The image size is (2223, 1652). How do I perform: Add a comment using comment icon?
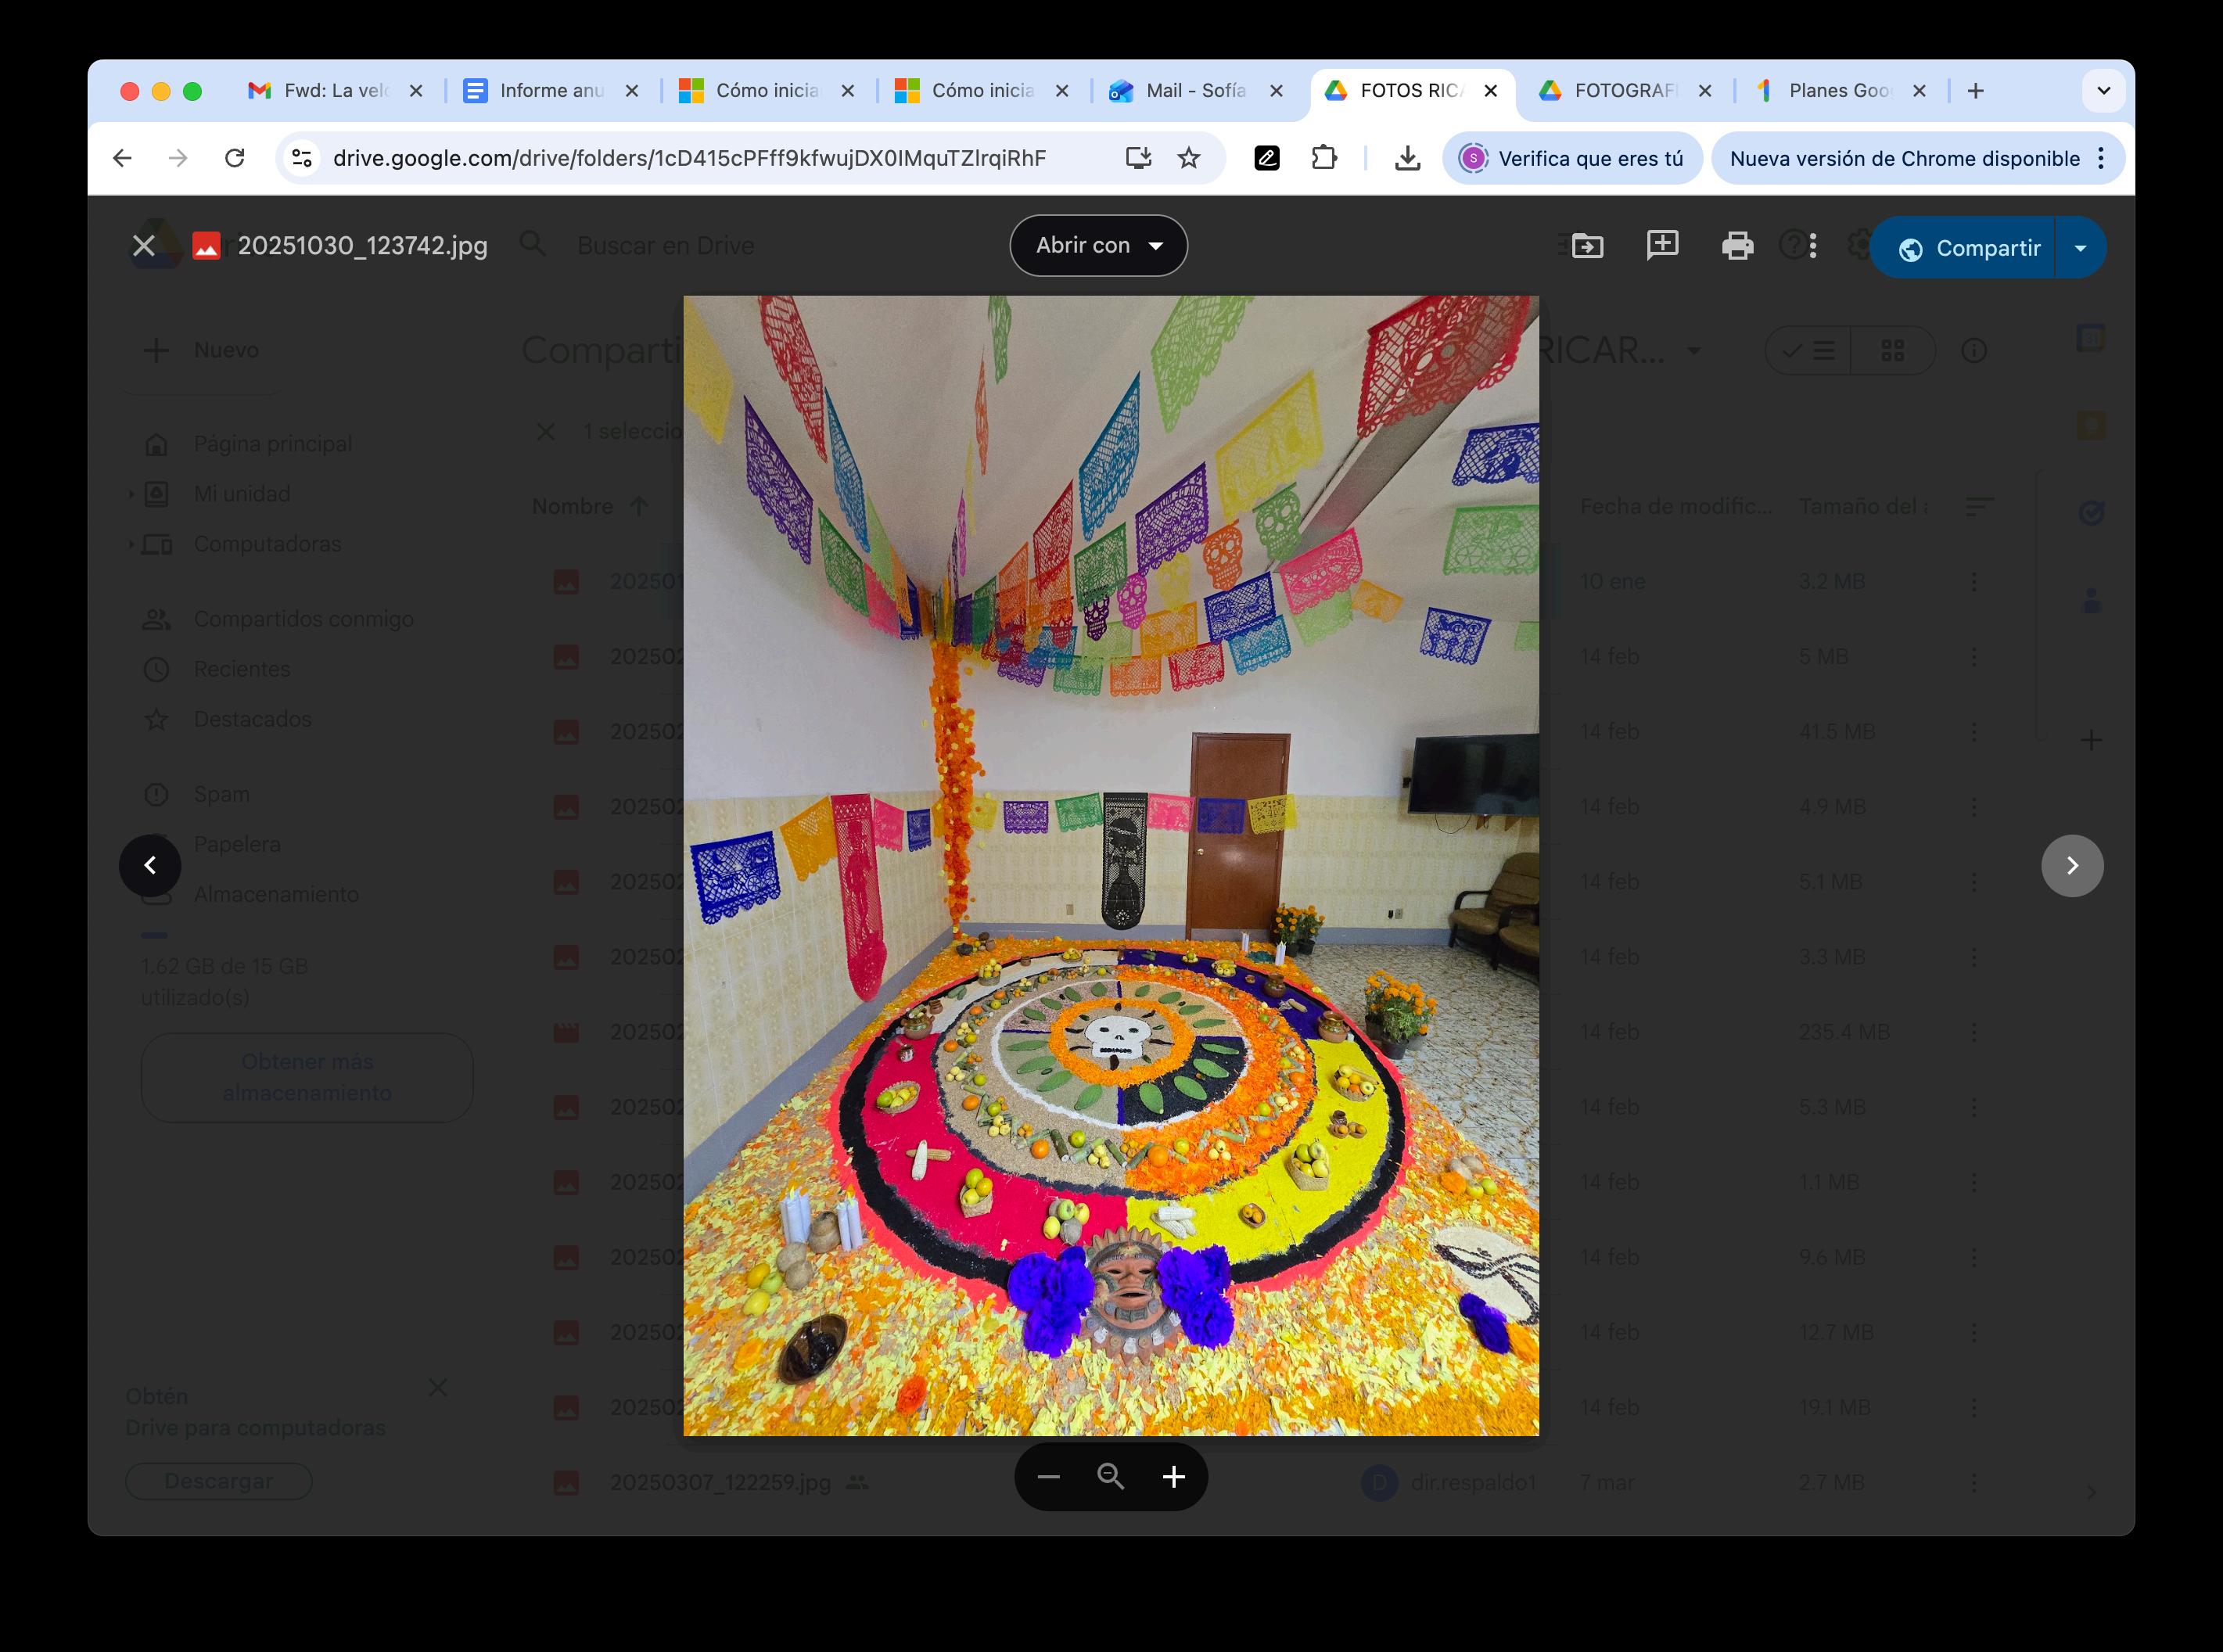(x=1662, y=245)
